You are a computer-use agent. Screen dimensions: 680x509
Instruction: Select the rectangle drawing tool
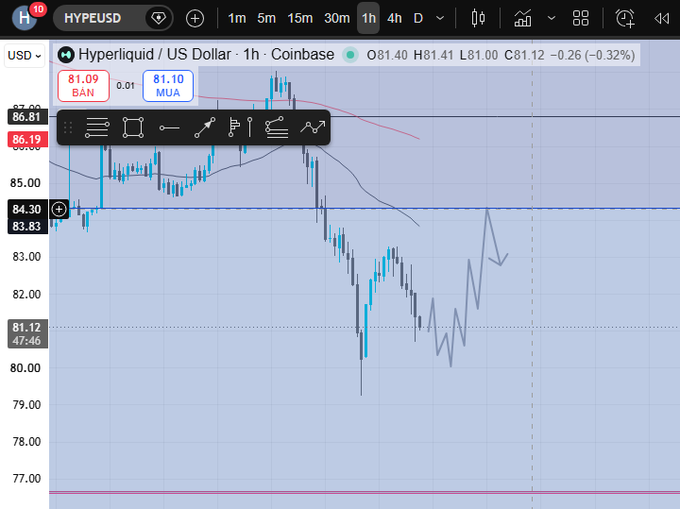click(x=133, y=127)
